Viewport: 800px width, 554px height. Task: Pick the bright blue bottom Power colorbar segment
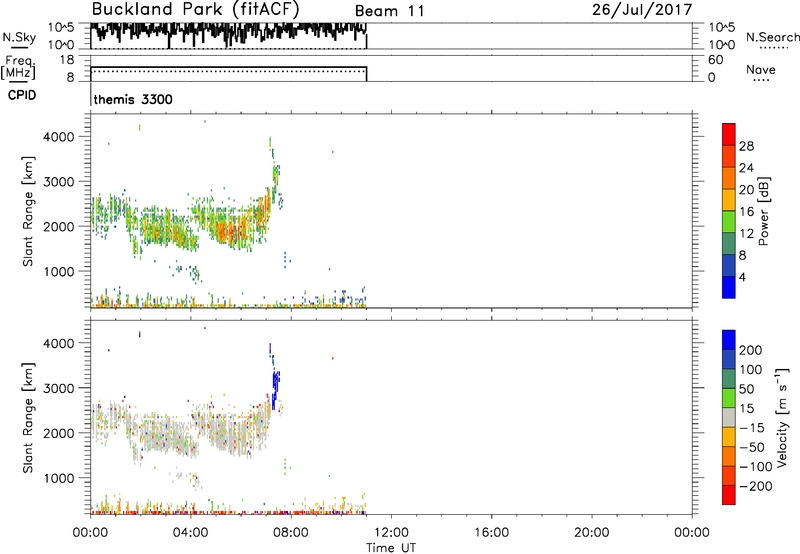729,287
